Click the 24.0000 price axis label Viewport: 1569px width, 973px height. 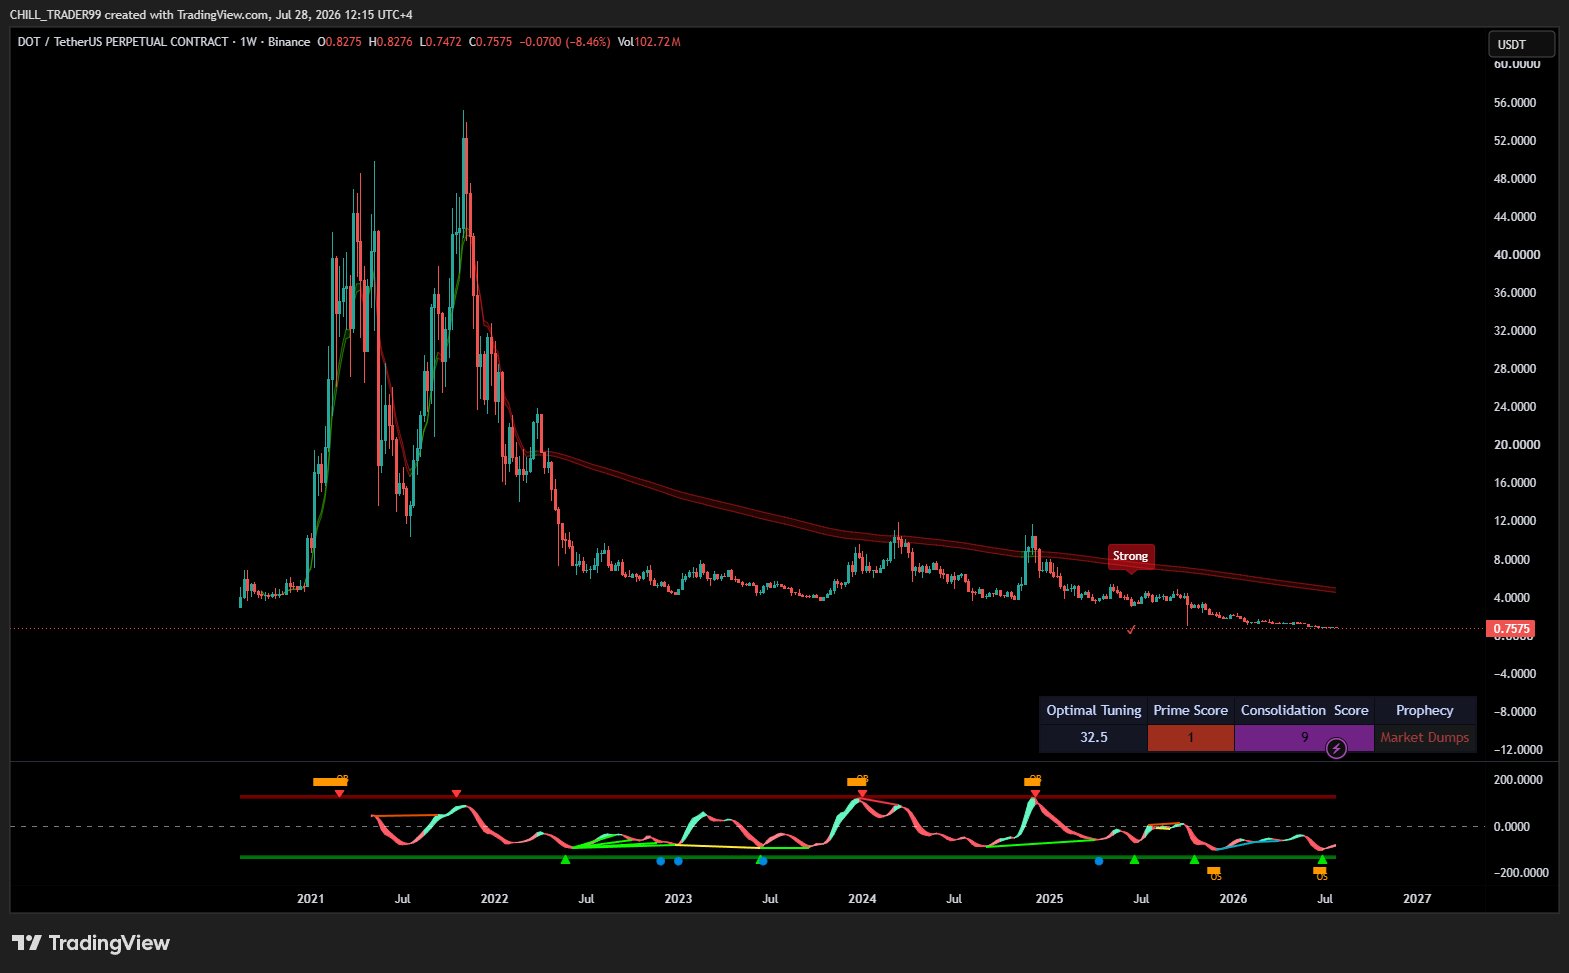[x=1515, y=407]
